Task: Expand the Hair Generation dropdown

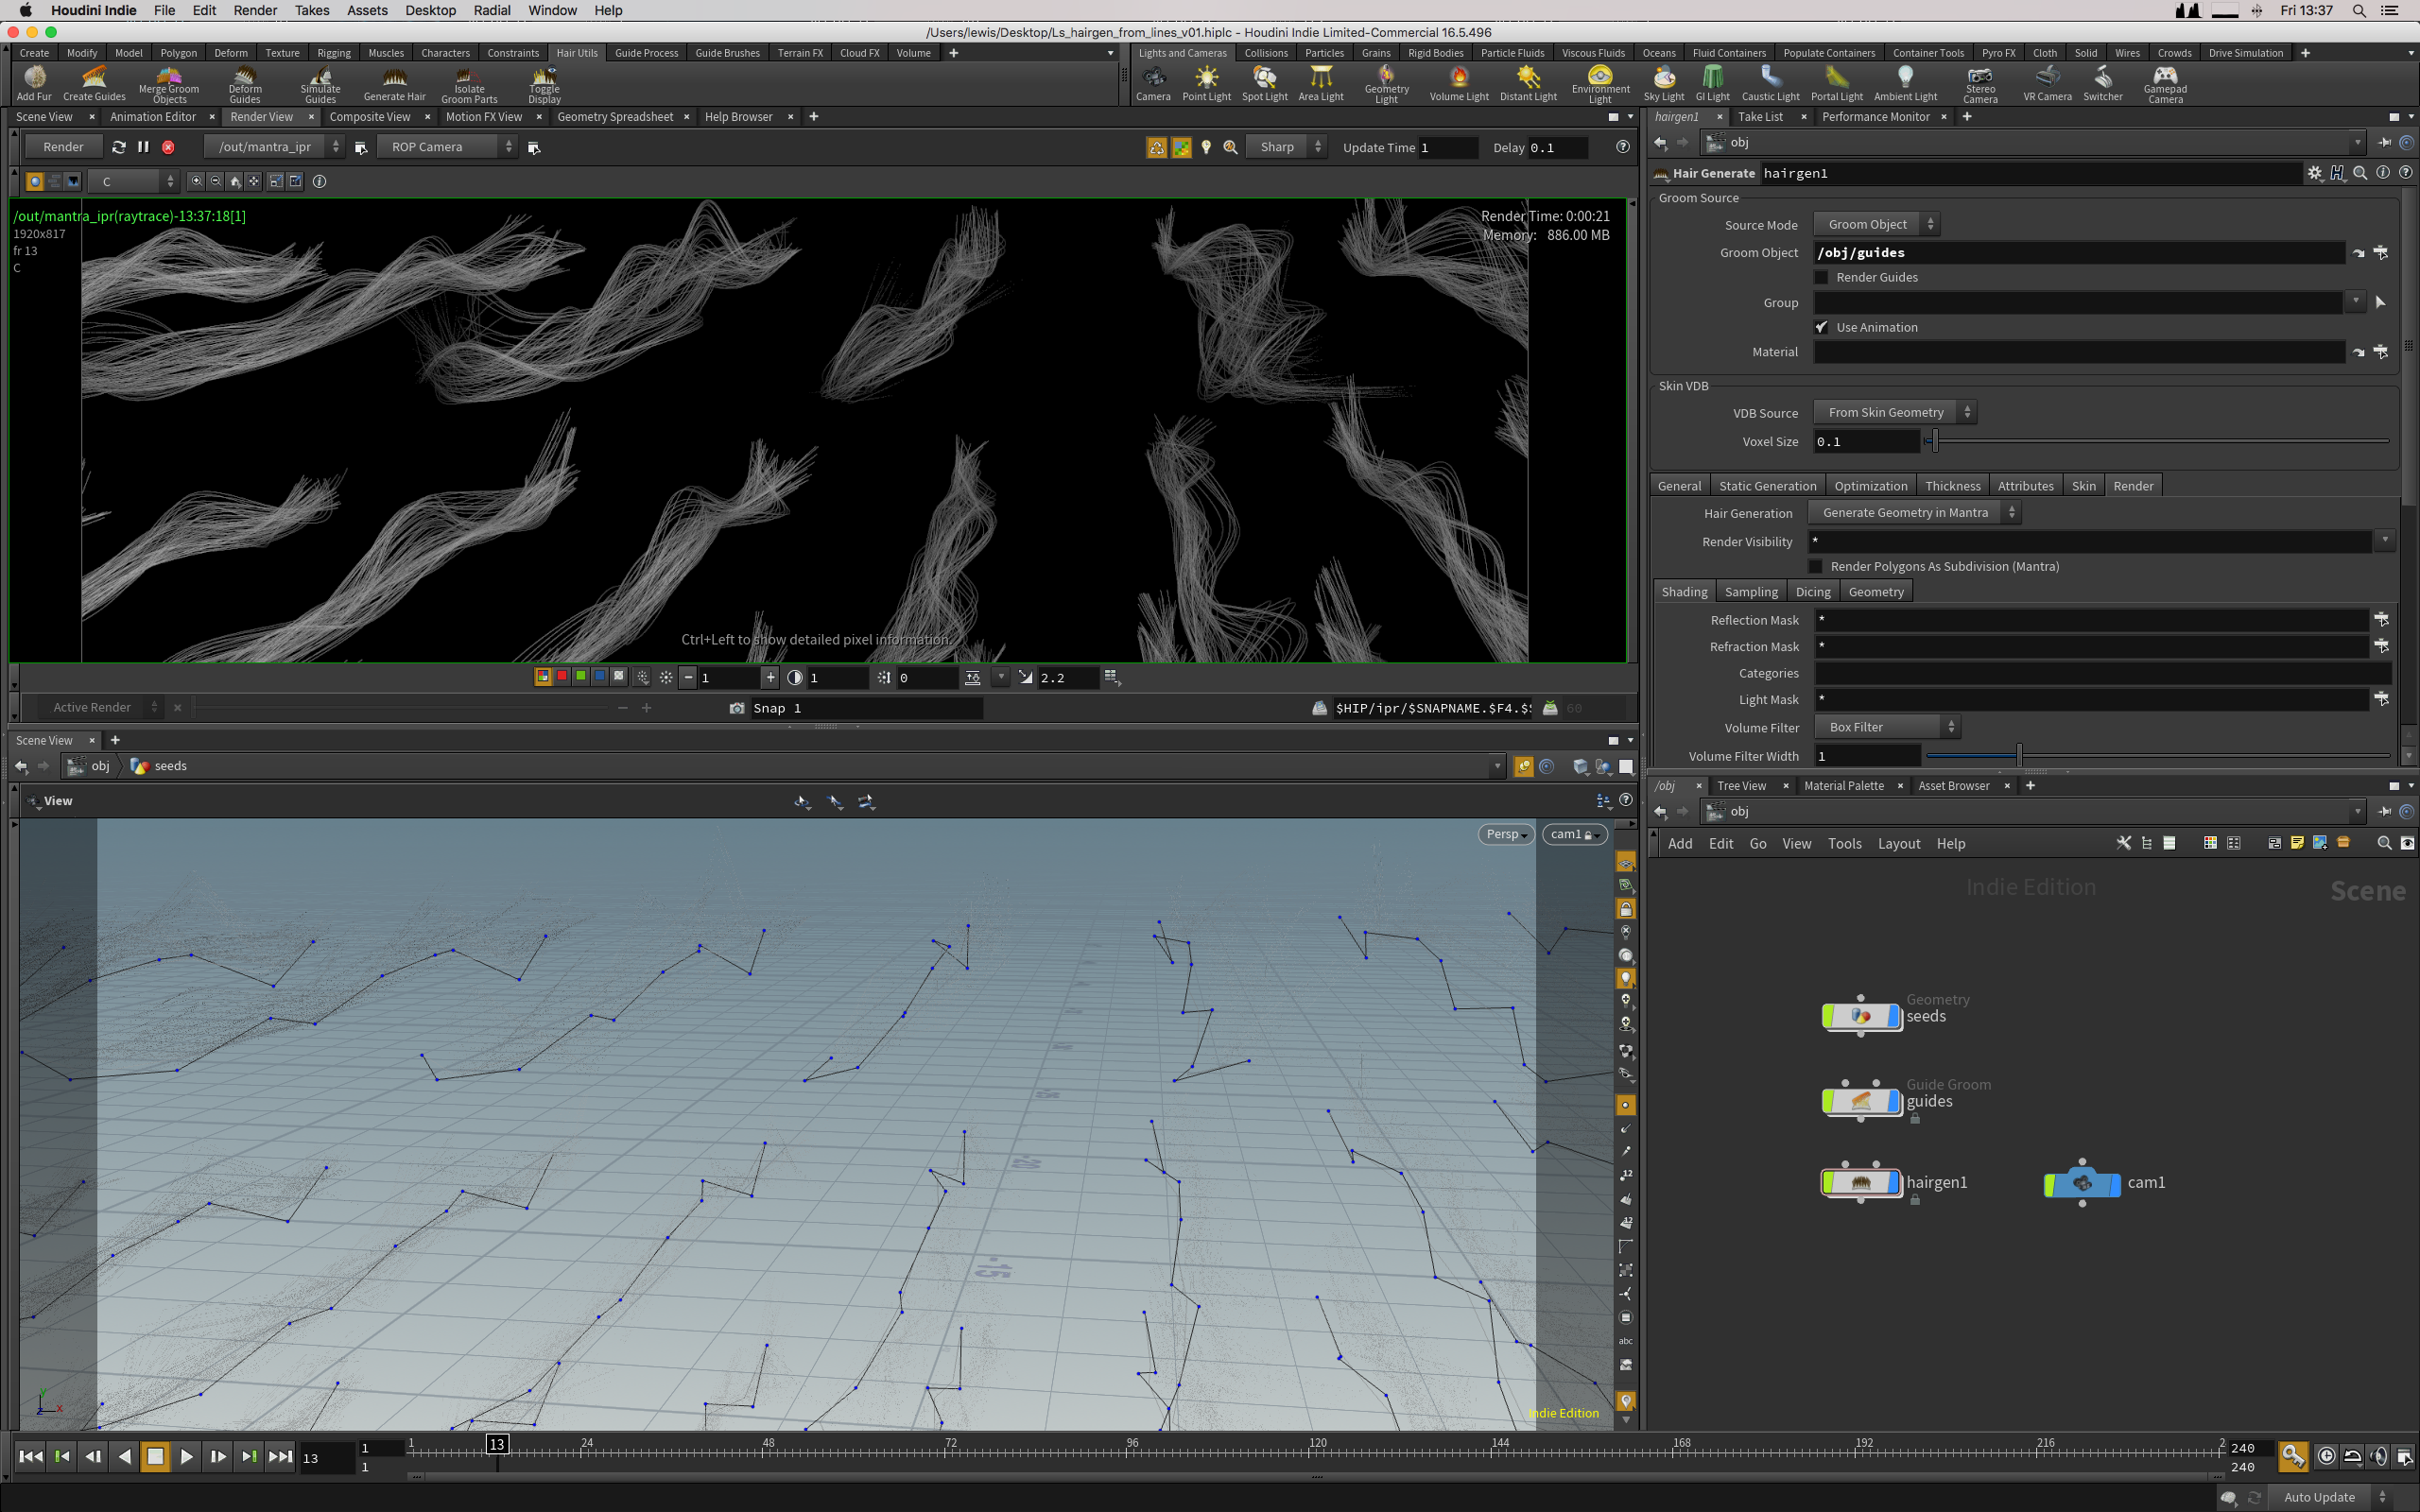Action: pos(1913,512)
